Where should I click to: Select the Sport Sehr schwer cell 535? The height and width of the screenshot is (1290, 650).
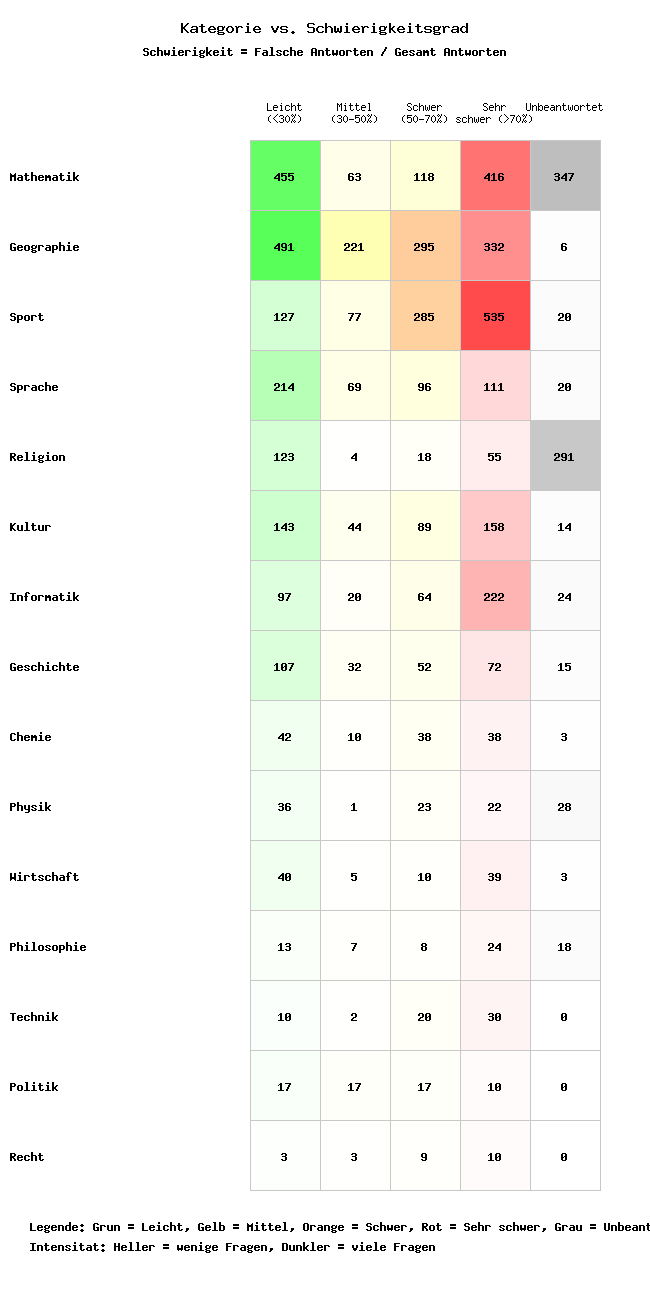click(x=495, y=316)
